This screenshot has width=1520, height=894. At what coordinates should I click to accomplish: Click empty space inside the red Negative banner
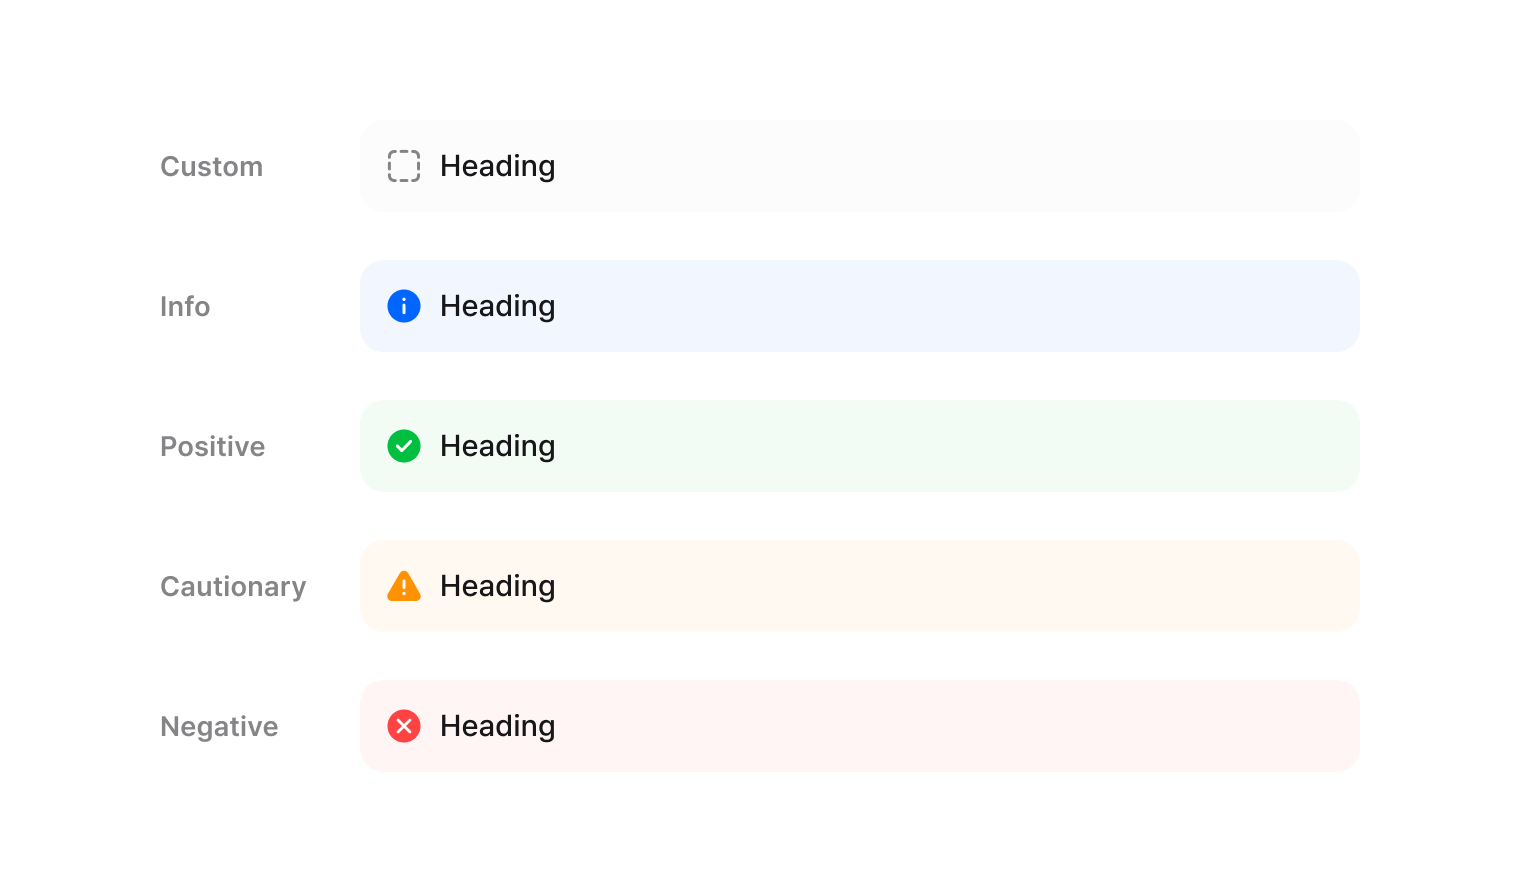(x=950, y=726)
